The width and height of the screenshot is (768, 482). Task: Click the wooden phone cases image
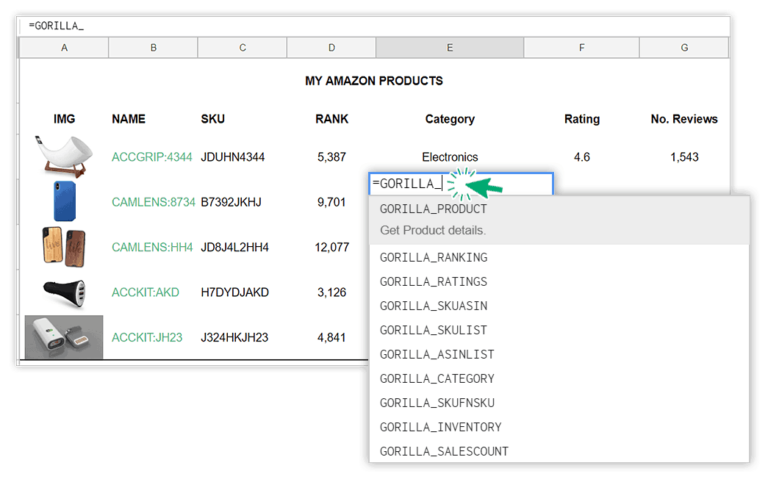pyautogui.click(x=65, y=246)
